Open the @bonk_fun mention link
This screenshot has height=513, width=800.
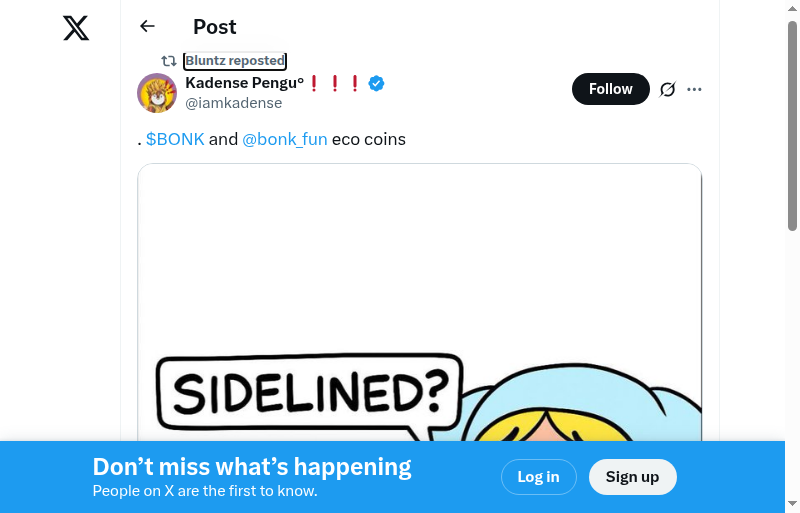pyautogui.click(x=285, y=139)
